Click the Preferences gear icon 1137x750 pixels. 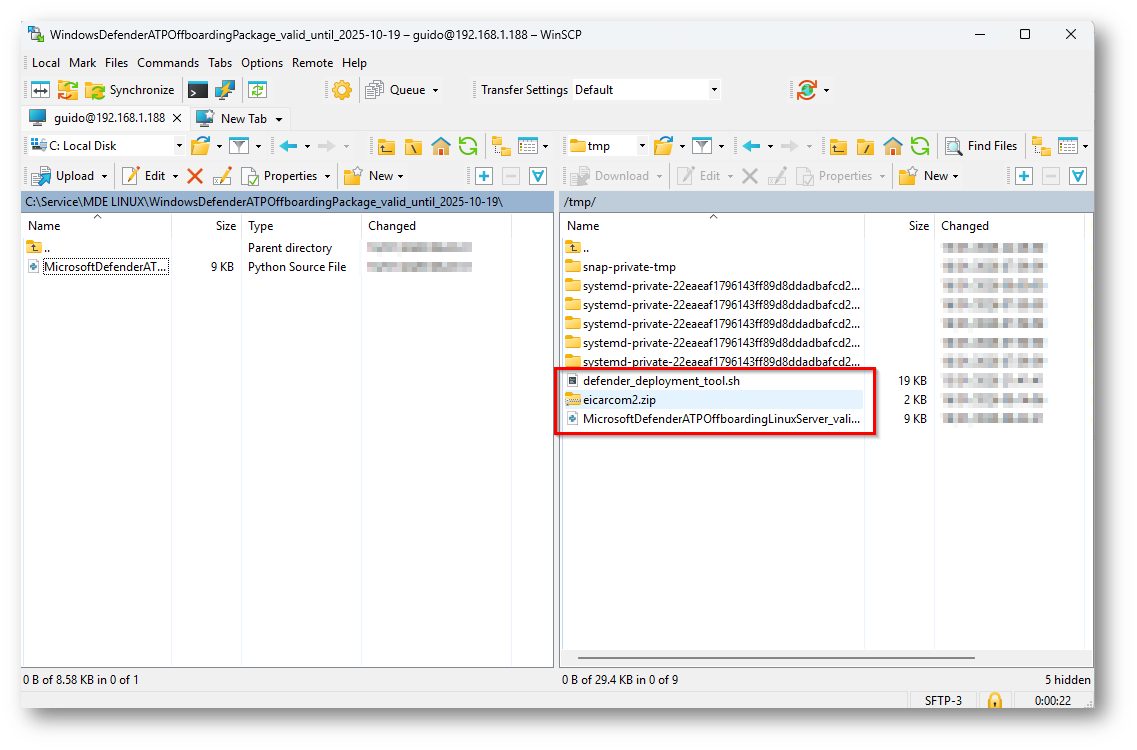click(x=342, y=90)
